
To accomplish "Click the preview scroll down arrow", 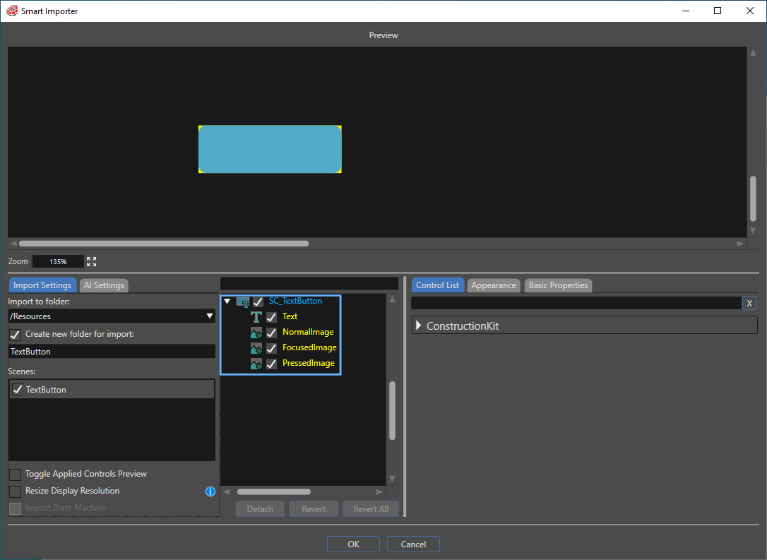I will click(x=753, y=230).
